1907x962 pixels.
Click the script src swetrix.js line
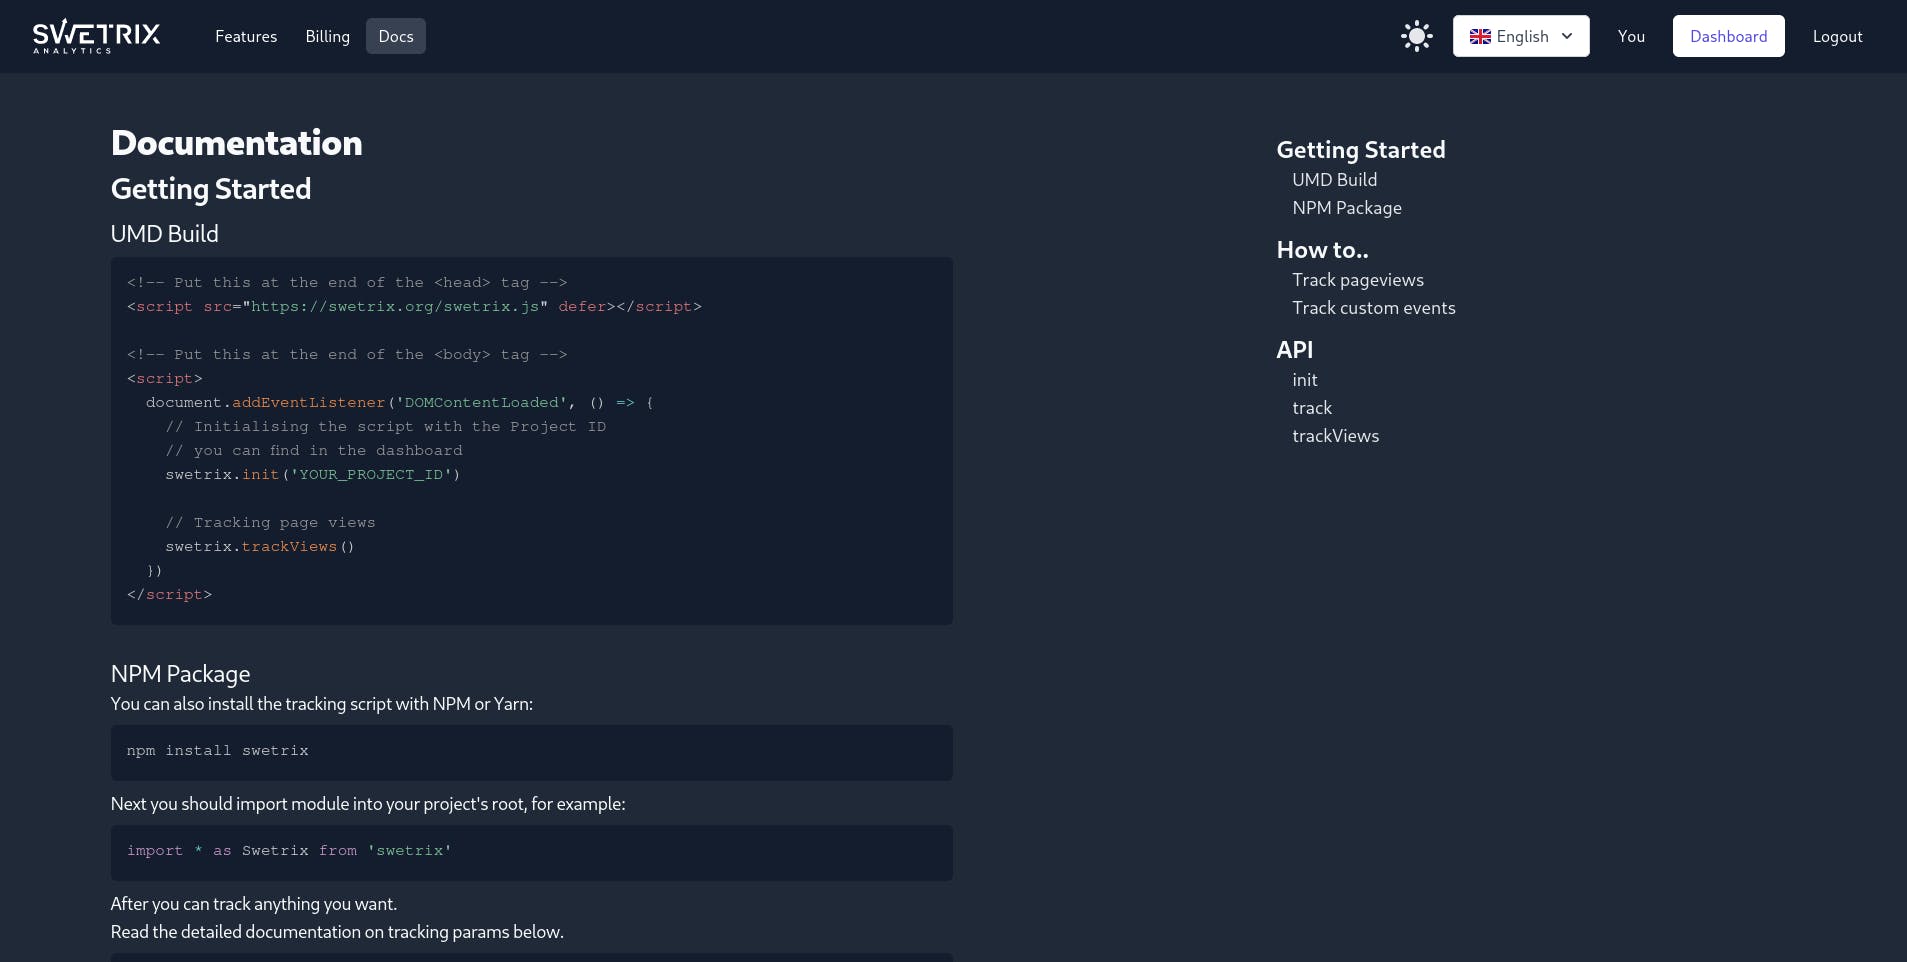(x=414, y=307)
